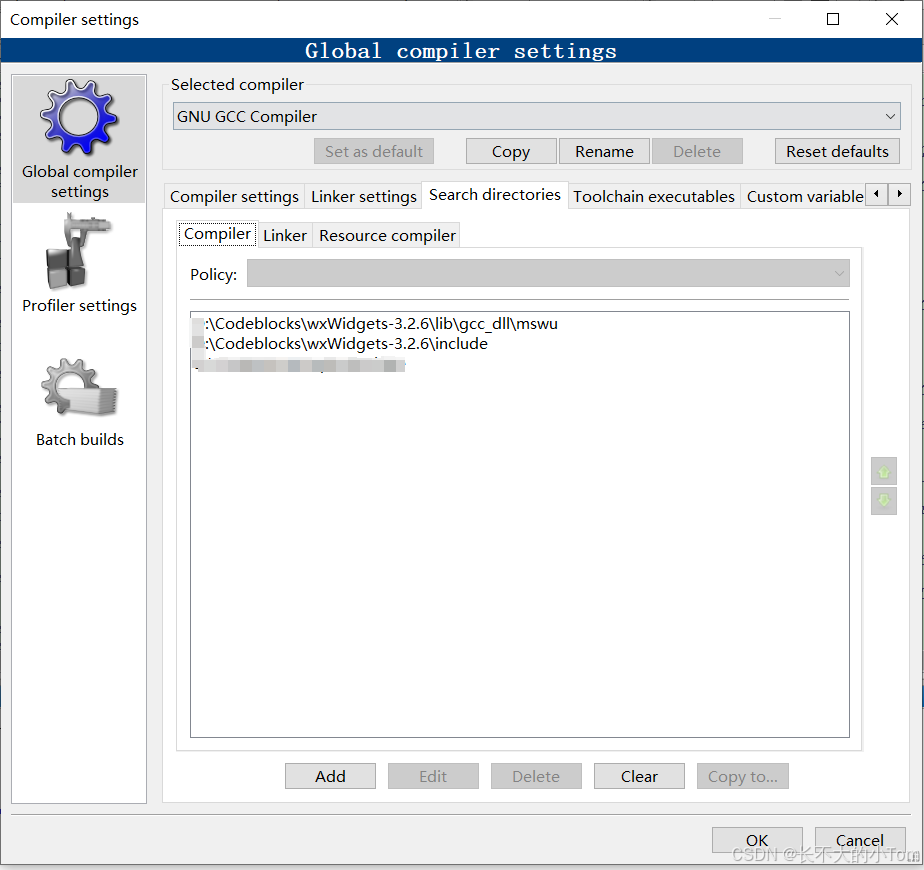Expand the GNU GCC Compiler combo box arrow
This screenshot has height=870, width=924.
888,116
